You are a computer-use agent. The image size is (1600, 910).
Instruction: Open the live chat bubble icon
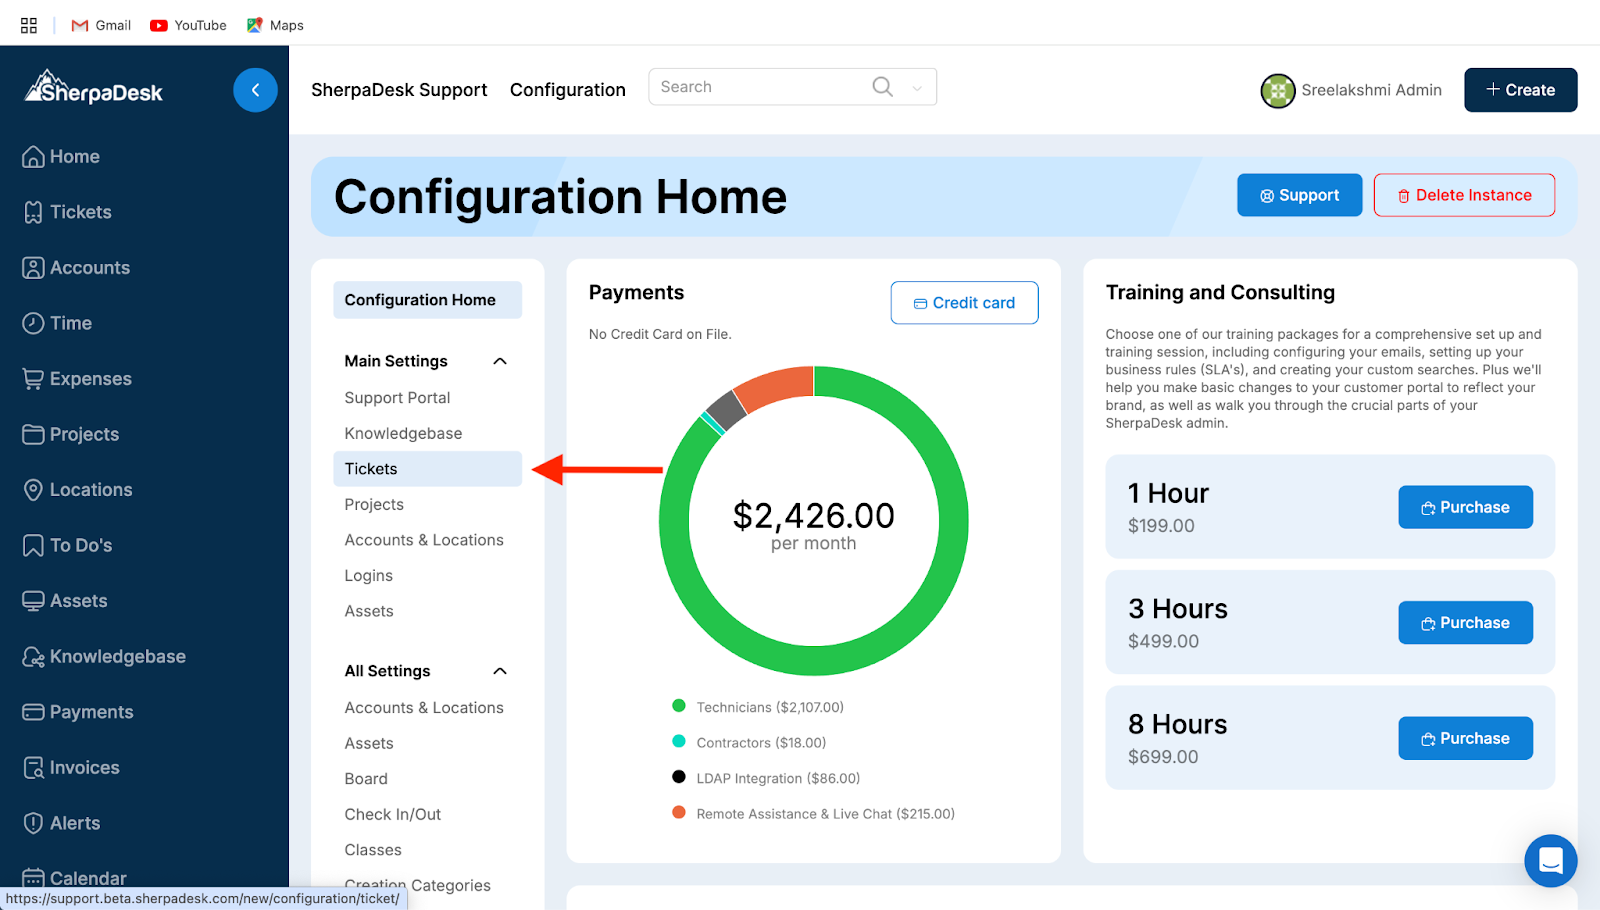tap(1550, 860)
